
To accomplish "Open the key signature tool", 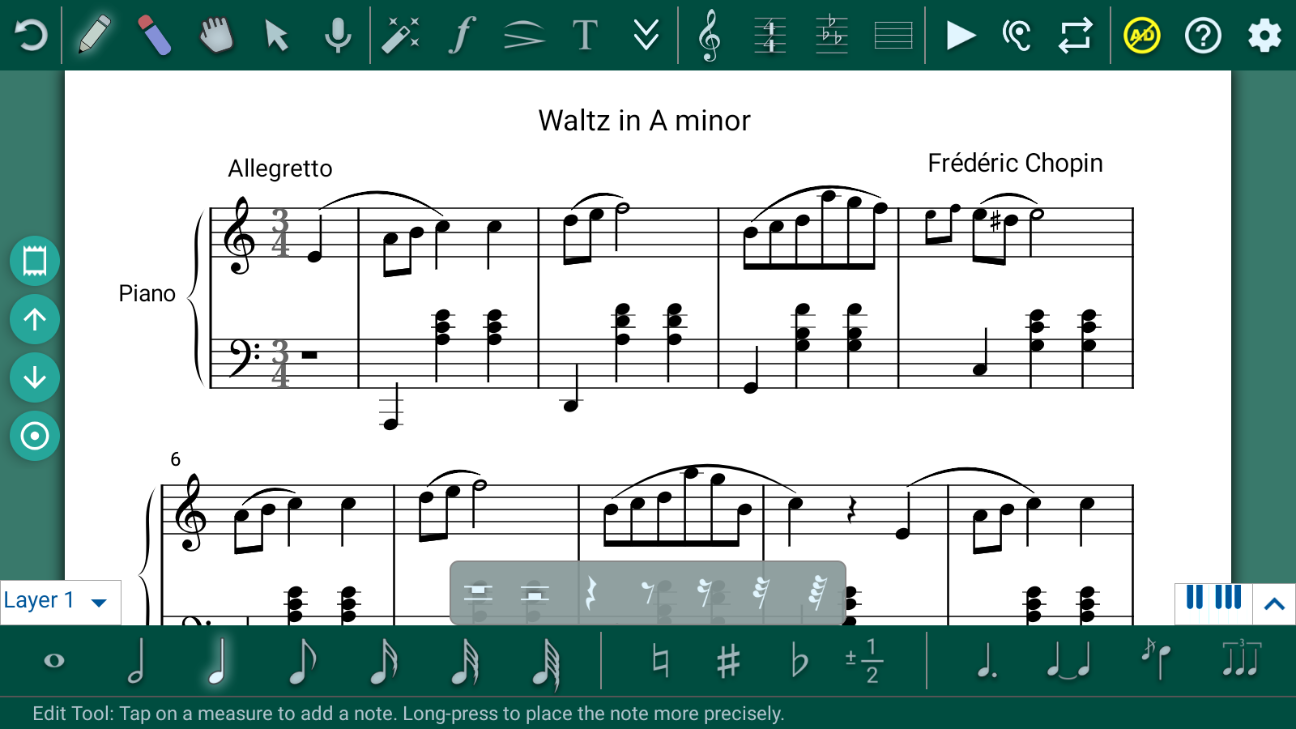I will (x=831, y=36).
